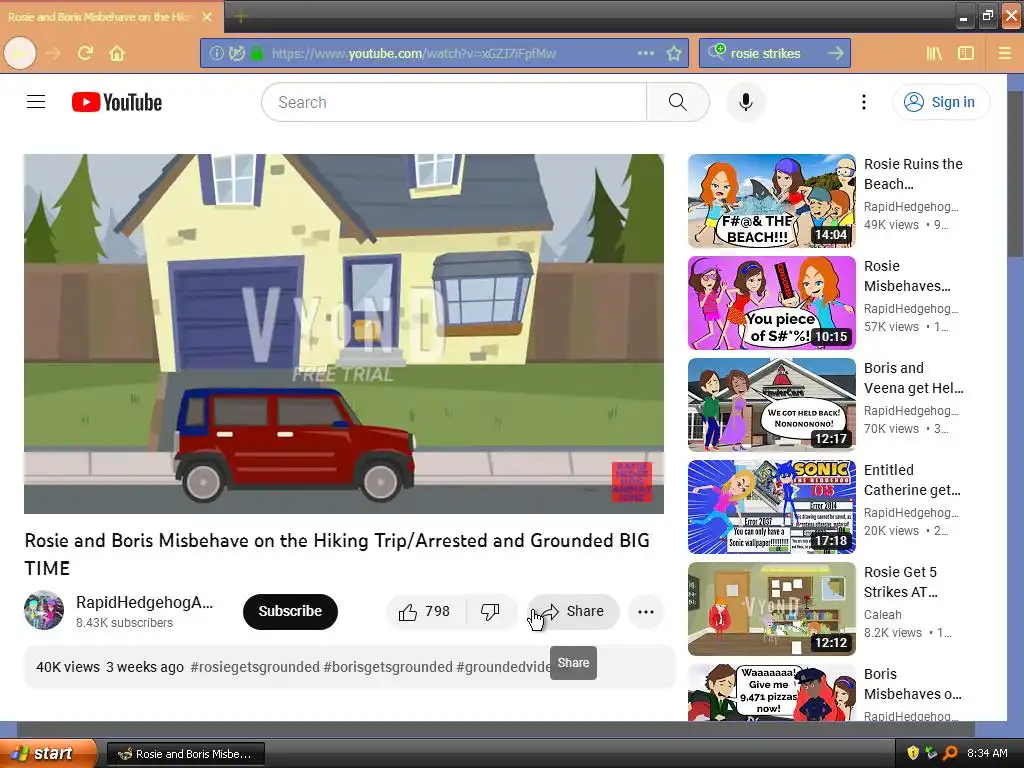
Task: Open 'Boris Misbehaves o...' title link
Action: pyautogui.click(x=912, y=684)
